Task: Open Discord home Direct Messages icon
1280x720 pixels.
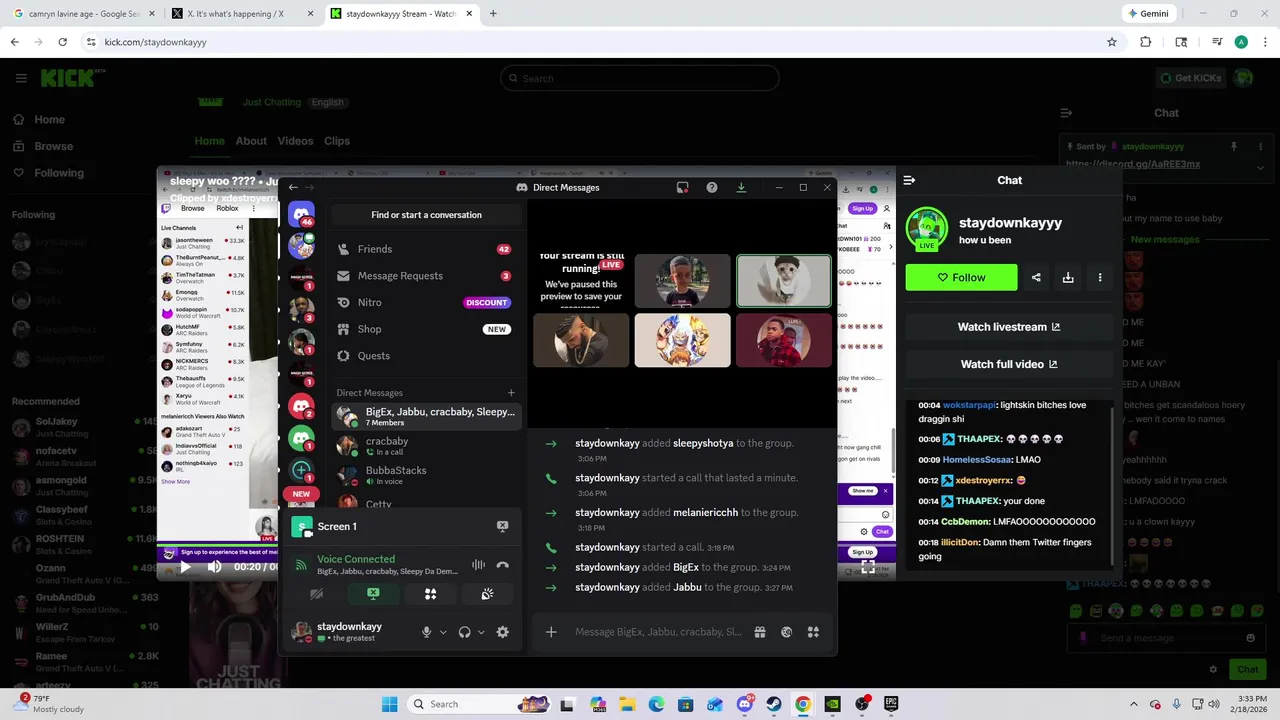Action: pos(301,212)
